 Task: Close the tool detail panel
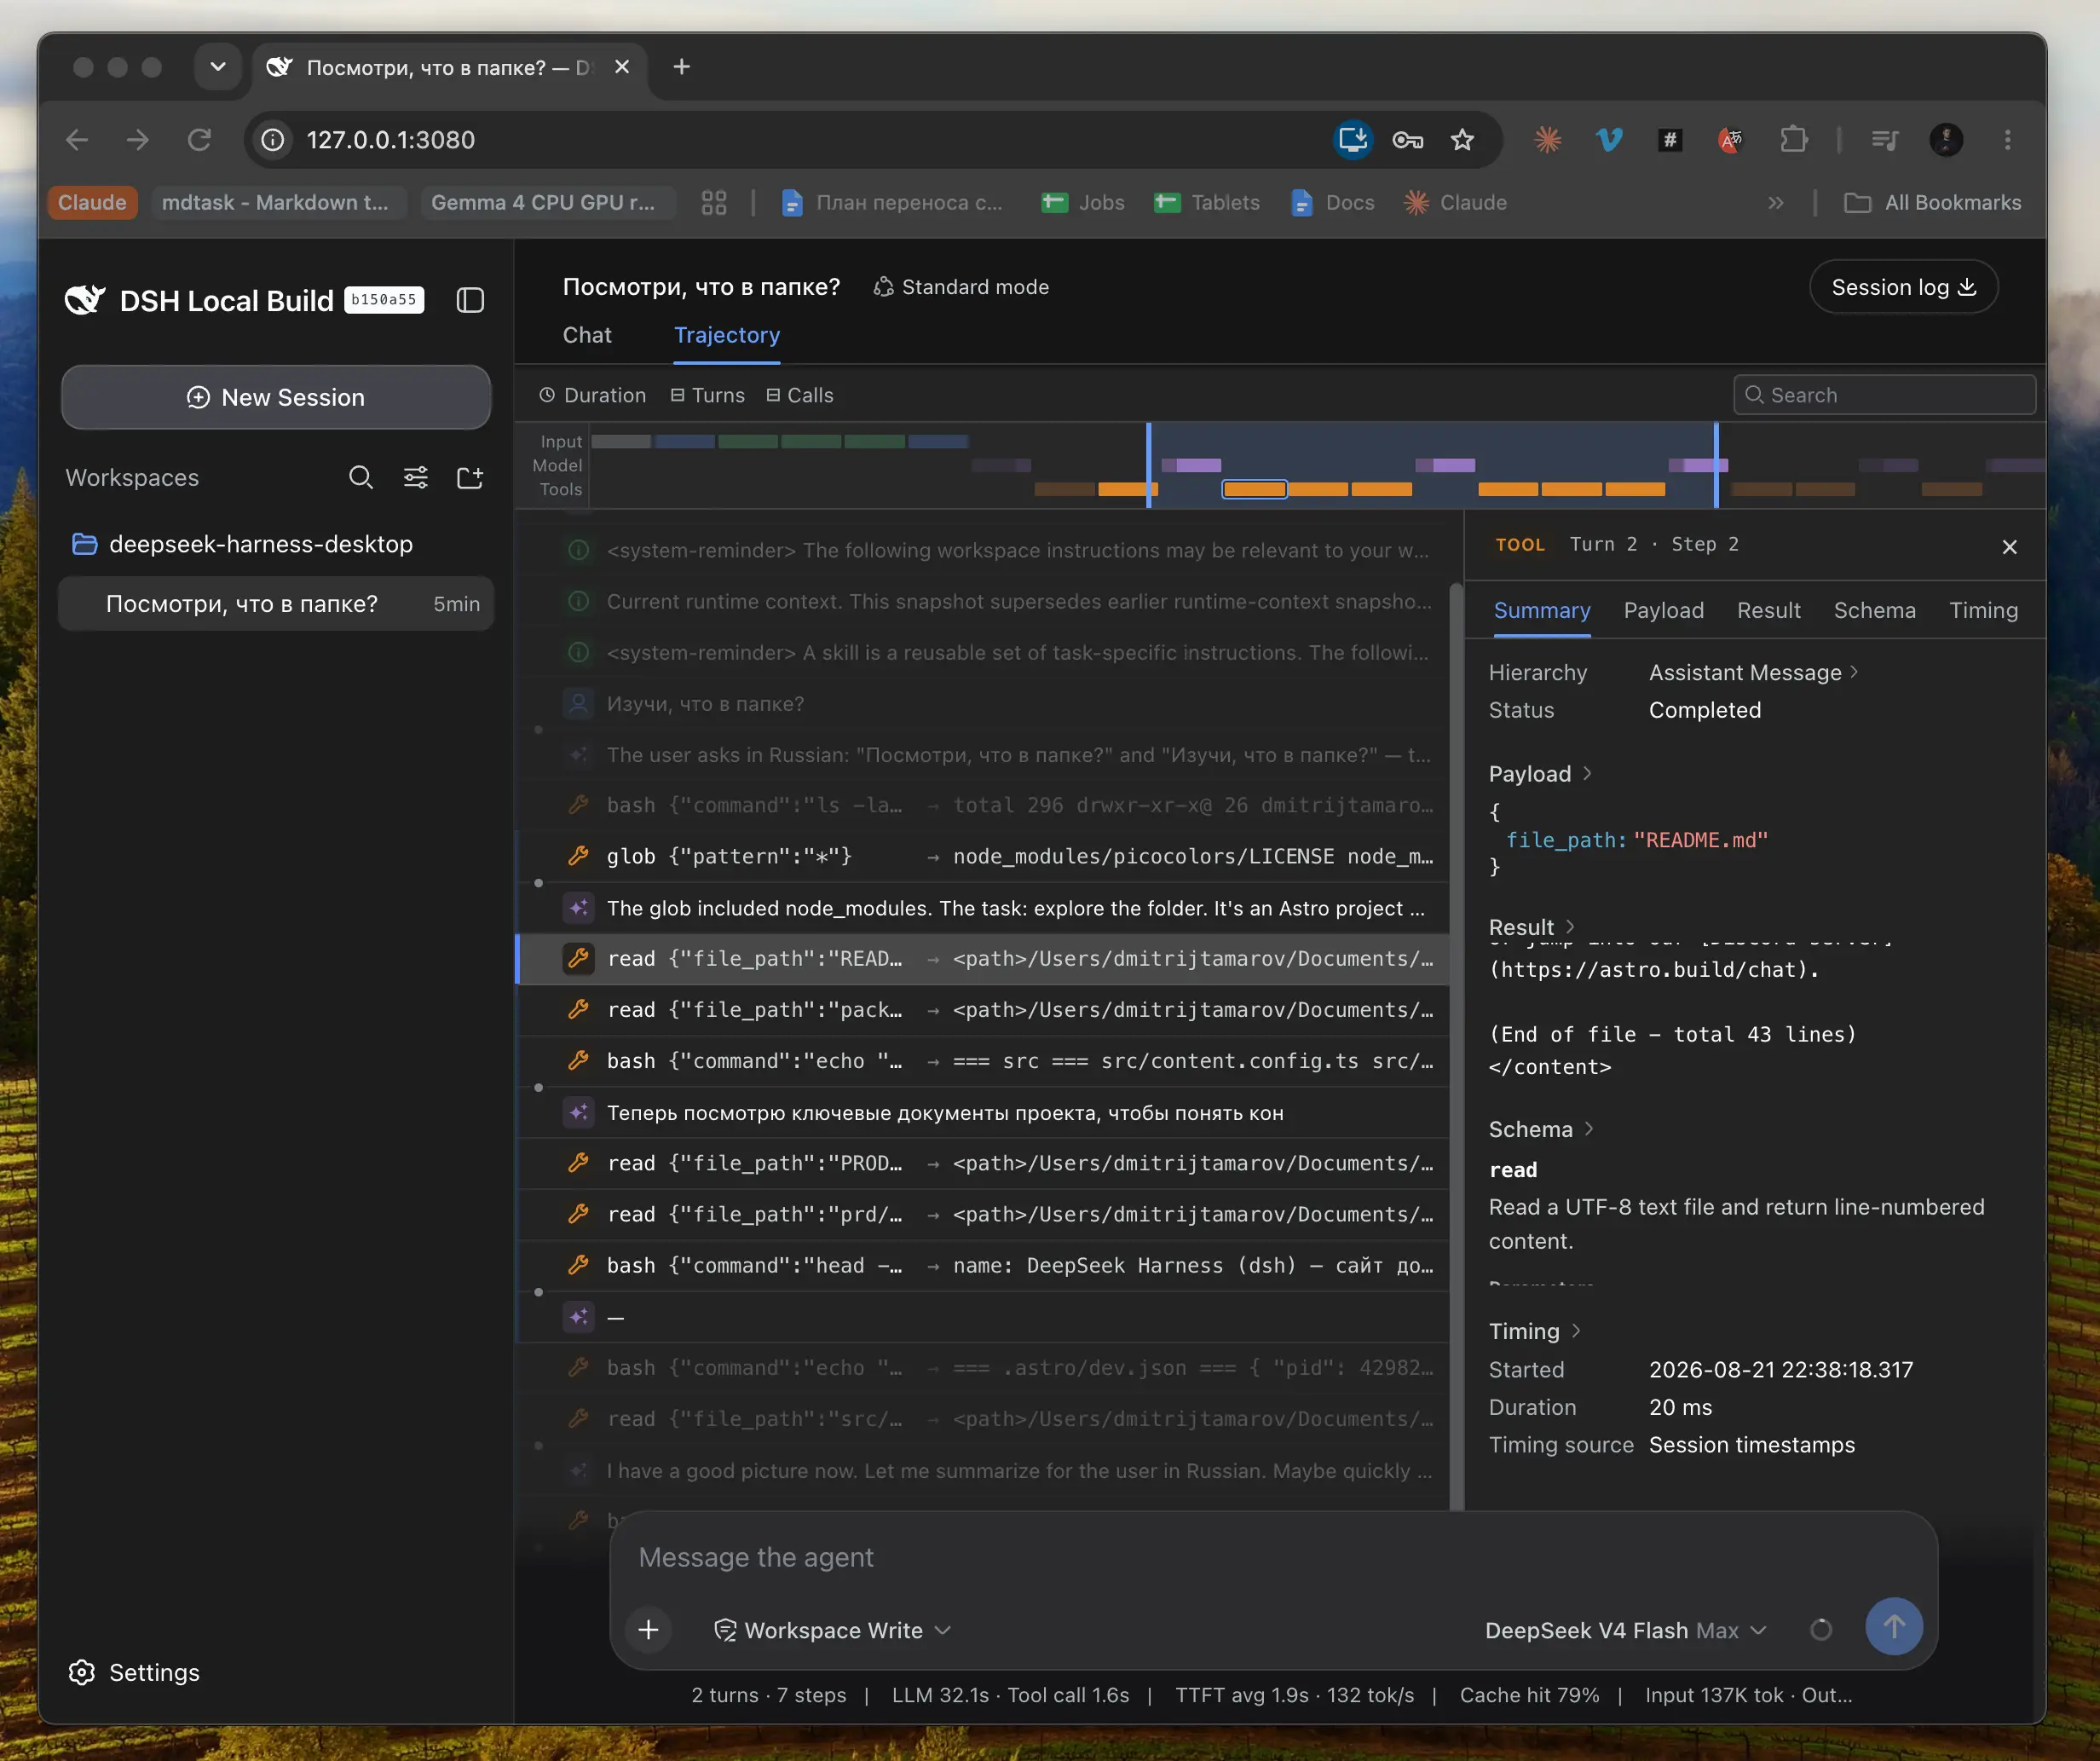click(x=2009, y=547)
